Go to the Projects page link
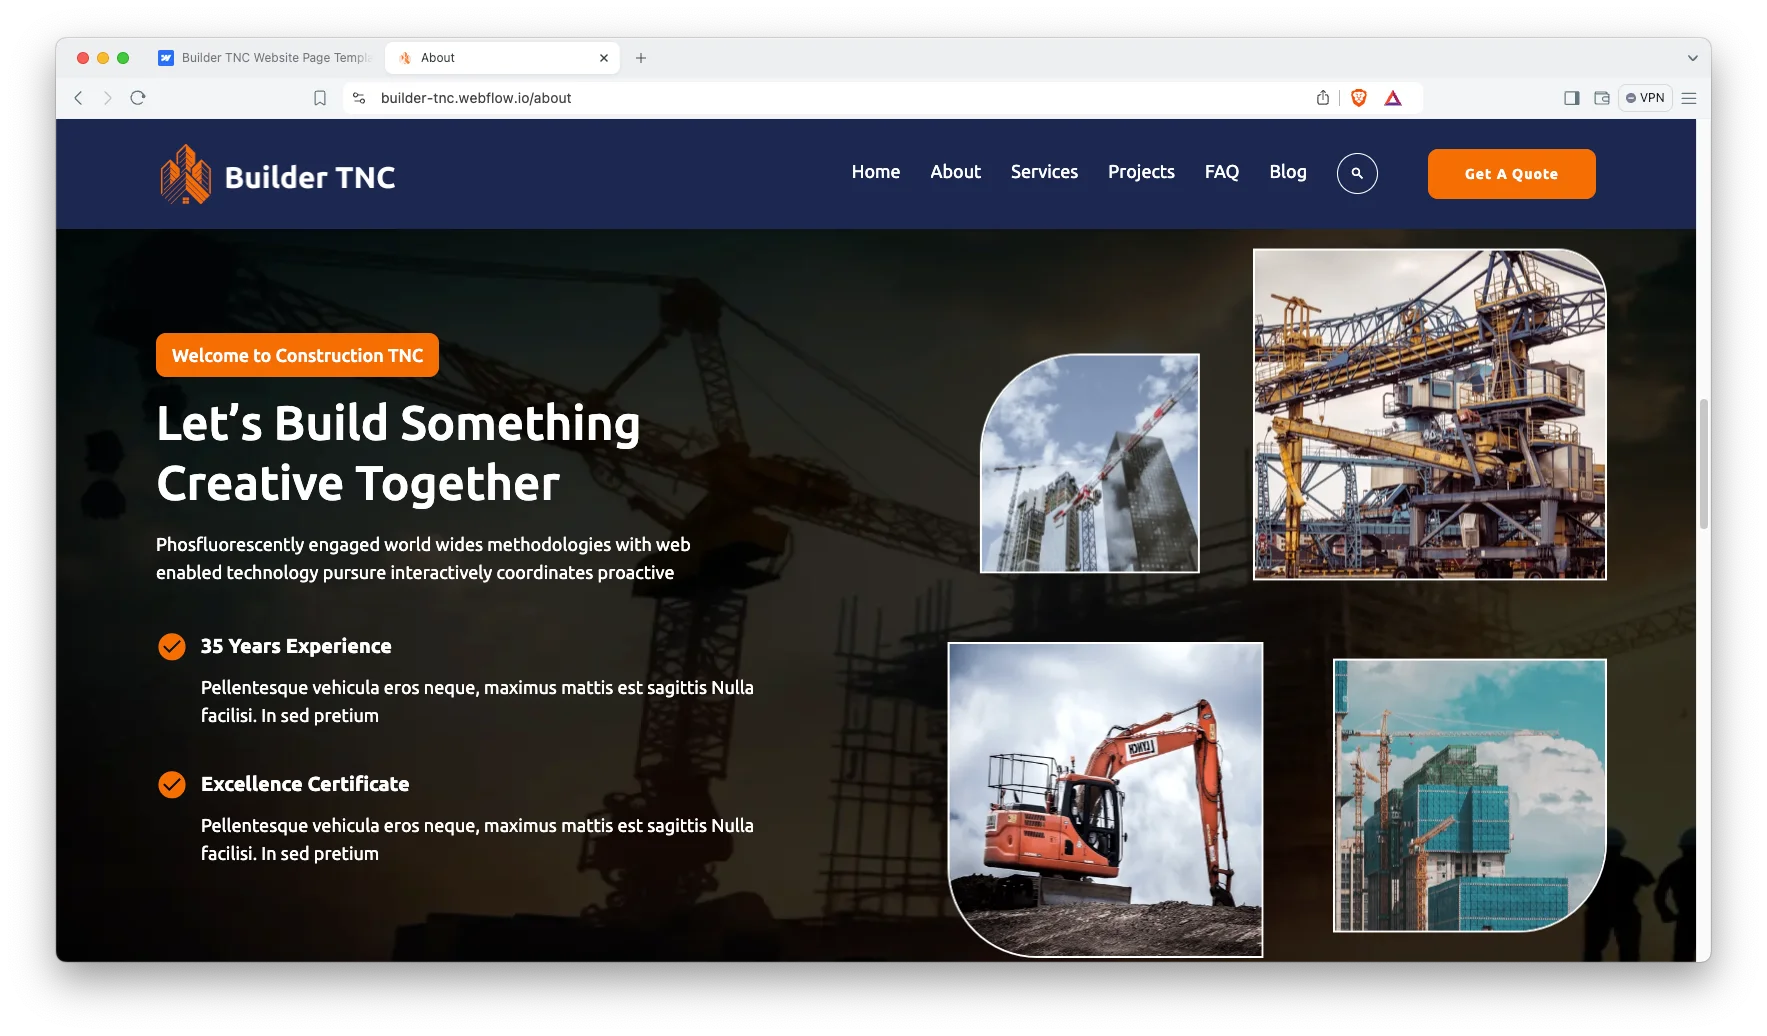 point(1141,172)
